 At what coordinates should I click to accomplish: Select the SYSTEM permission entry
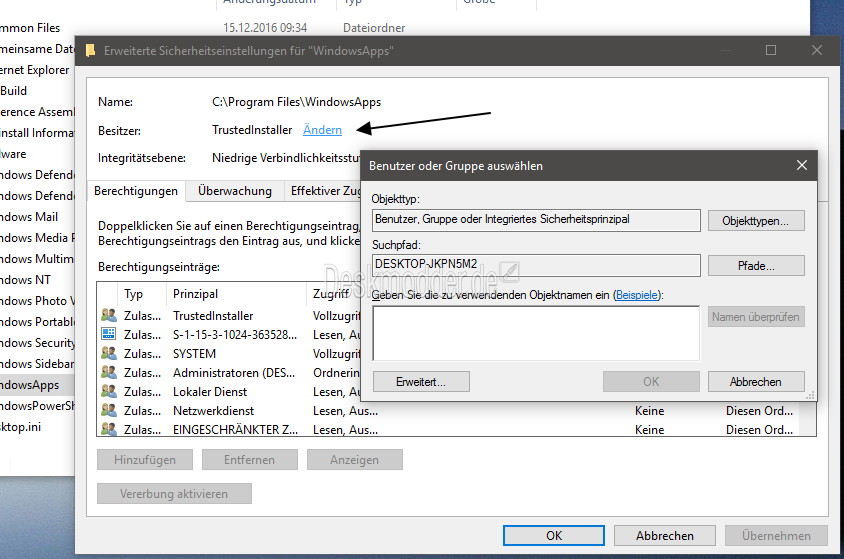229,353
